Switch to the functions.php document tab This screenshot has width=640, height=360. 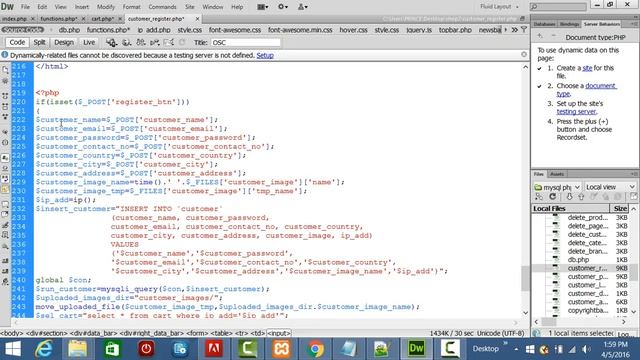pyautogui.click(x=59, y=19)
